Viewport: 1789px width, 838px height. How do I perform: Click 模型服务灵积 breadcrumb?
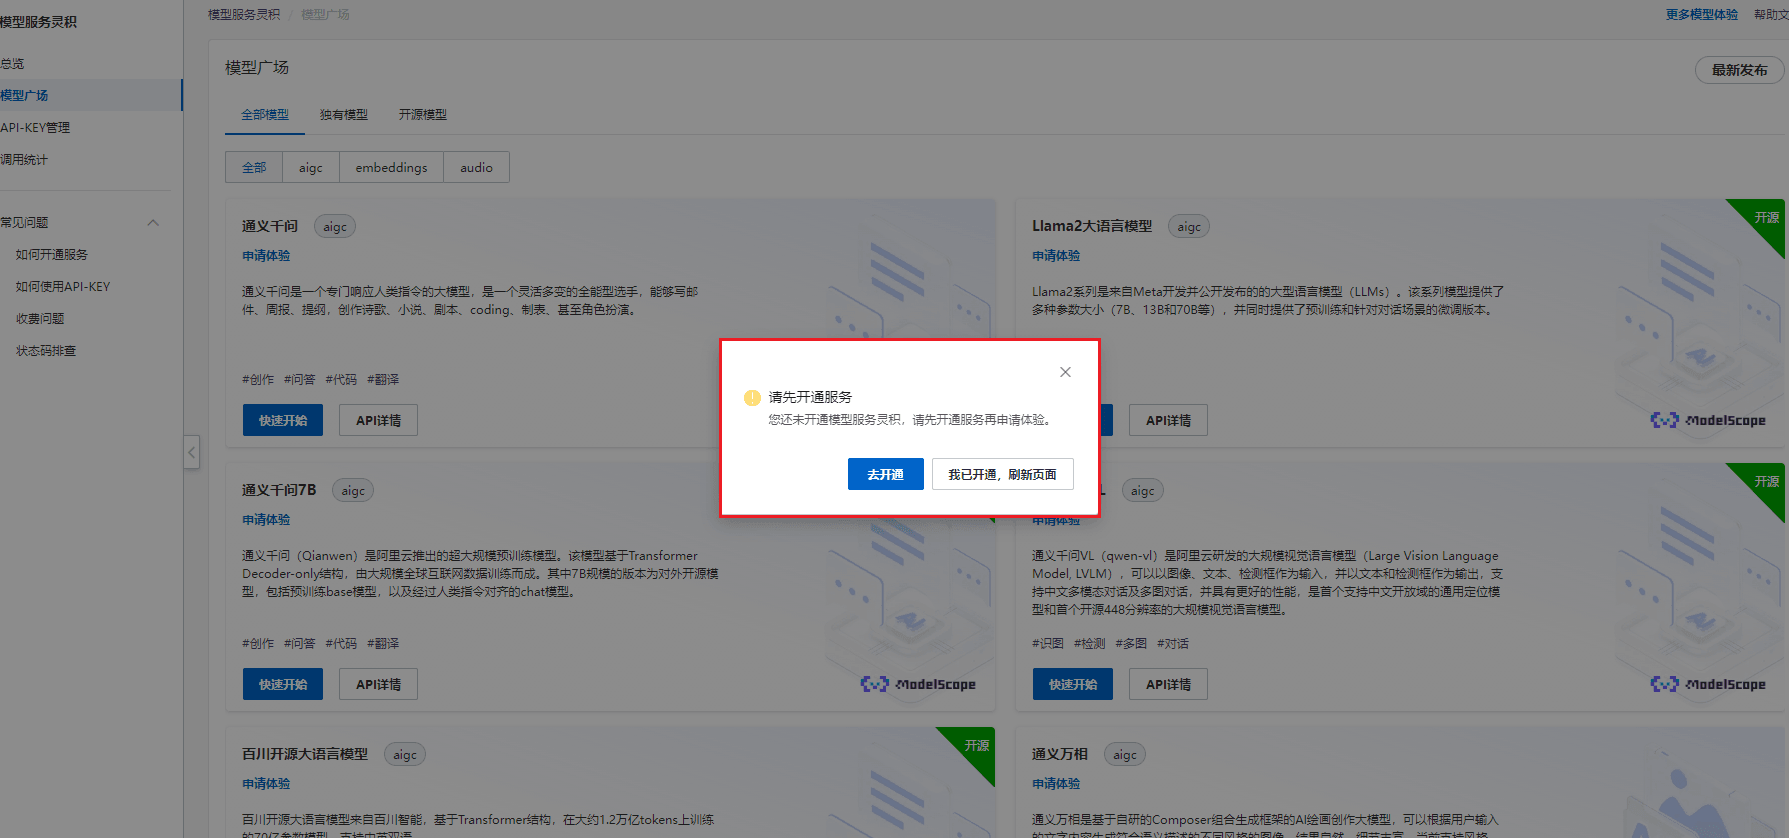pos(244,14)
